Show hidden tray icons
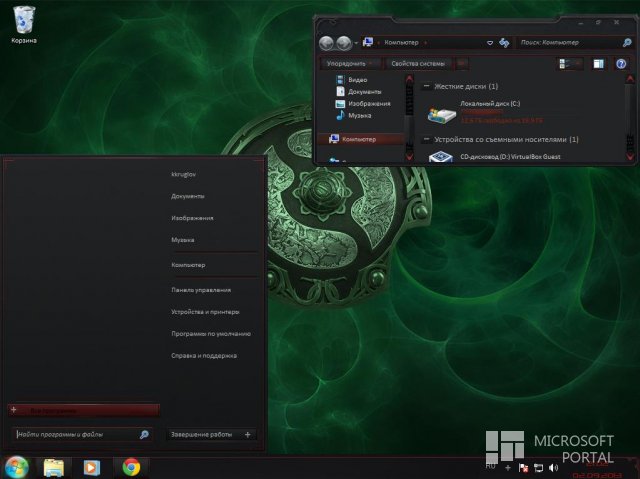The image size is (640, 479). (508, 468)
